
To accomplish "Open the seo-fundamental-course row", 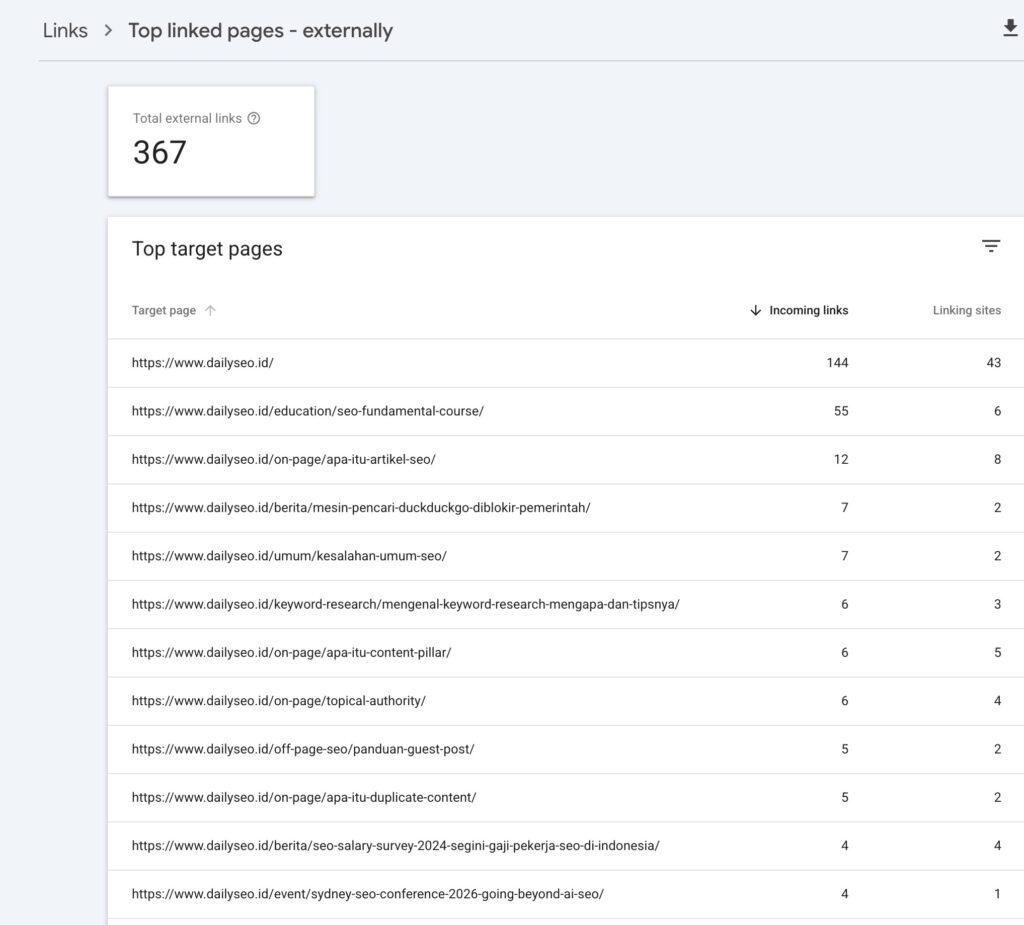I will pyautogui.click(x=566, y=411).
